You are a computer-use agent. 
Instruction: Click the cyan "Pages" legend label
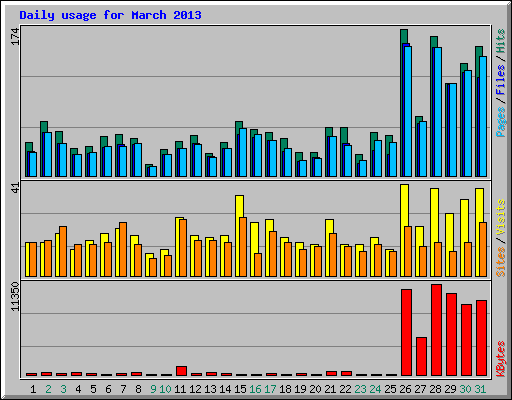pos(501,122)
